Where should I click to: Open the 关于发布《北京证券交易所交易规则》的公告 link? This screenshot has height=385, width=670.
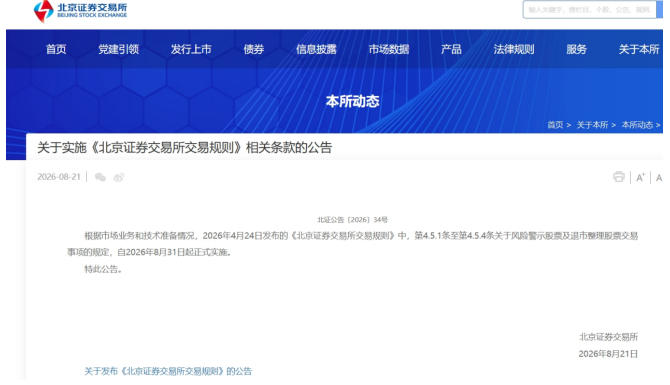point(168,371)
